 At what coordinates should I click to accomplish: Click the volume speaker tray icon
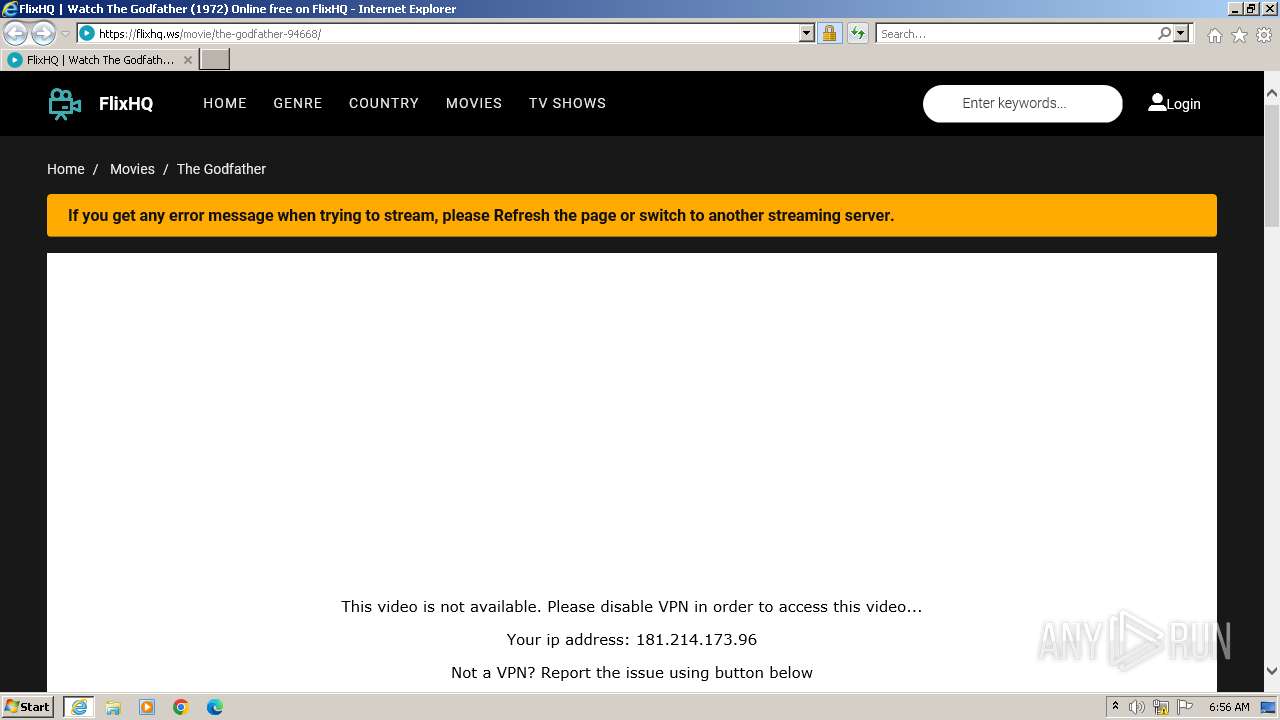(x=1137, y=707)
